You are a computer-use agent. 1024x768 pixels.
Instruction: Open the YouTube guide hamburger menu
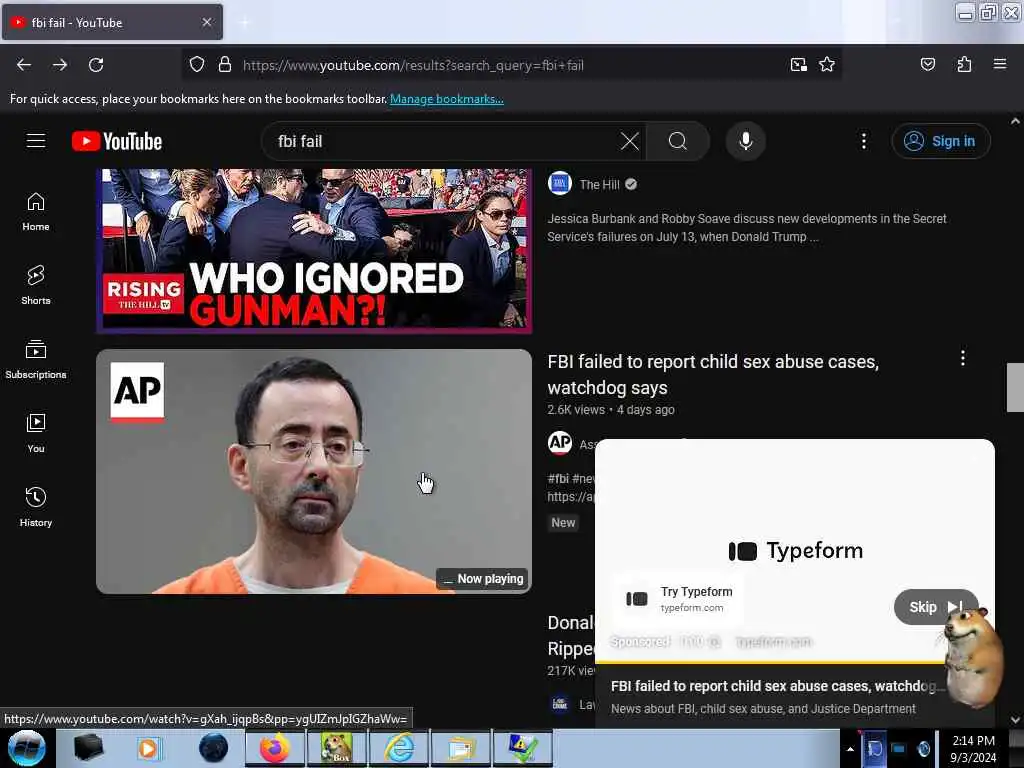click(x=36, y=141)
